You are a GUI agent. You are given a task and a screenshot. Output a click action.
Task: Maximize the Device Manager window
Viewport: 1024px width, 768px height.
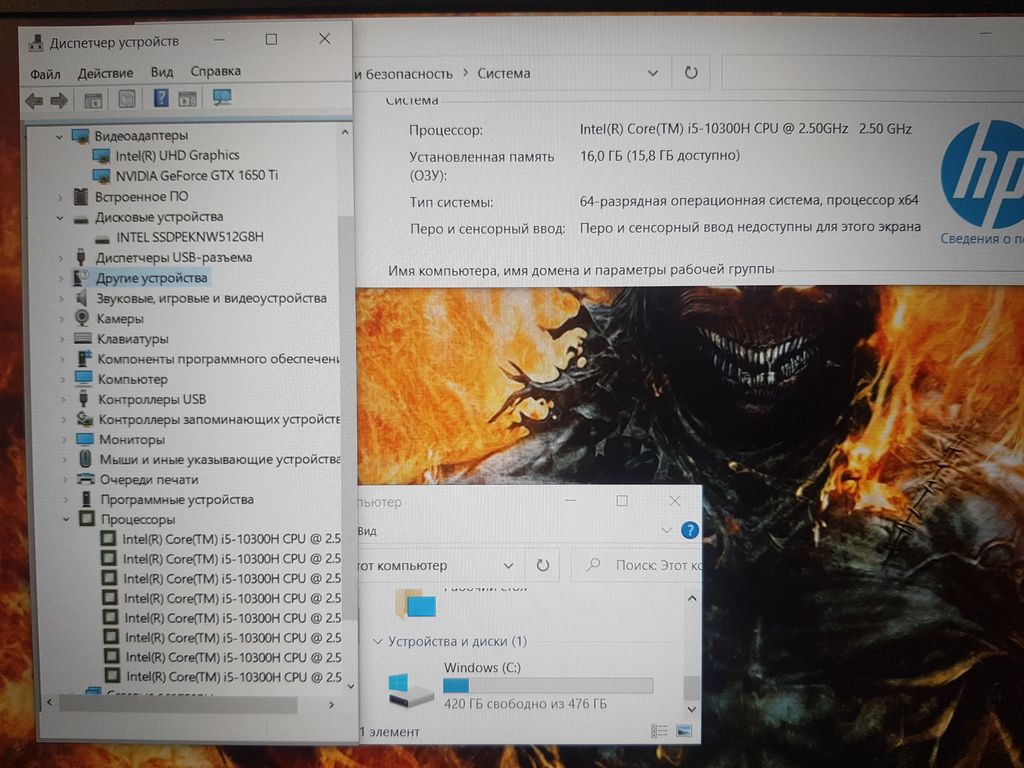271,40
